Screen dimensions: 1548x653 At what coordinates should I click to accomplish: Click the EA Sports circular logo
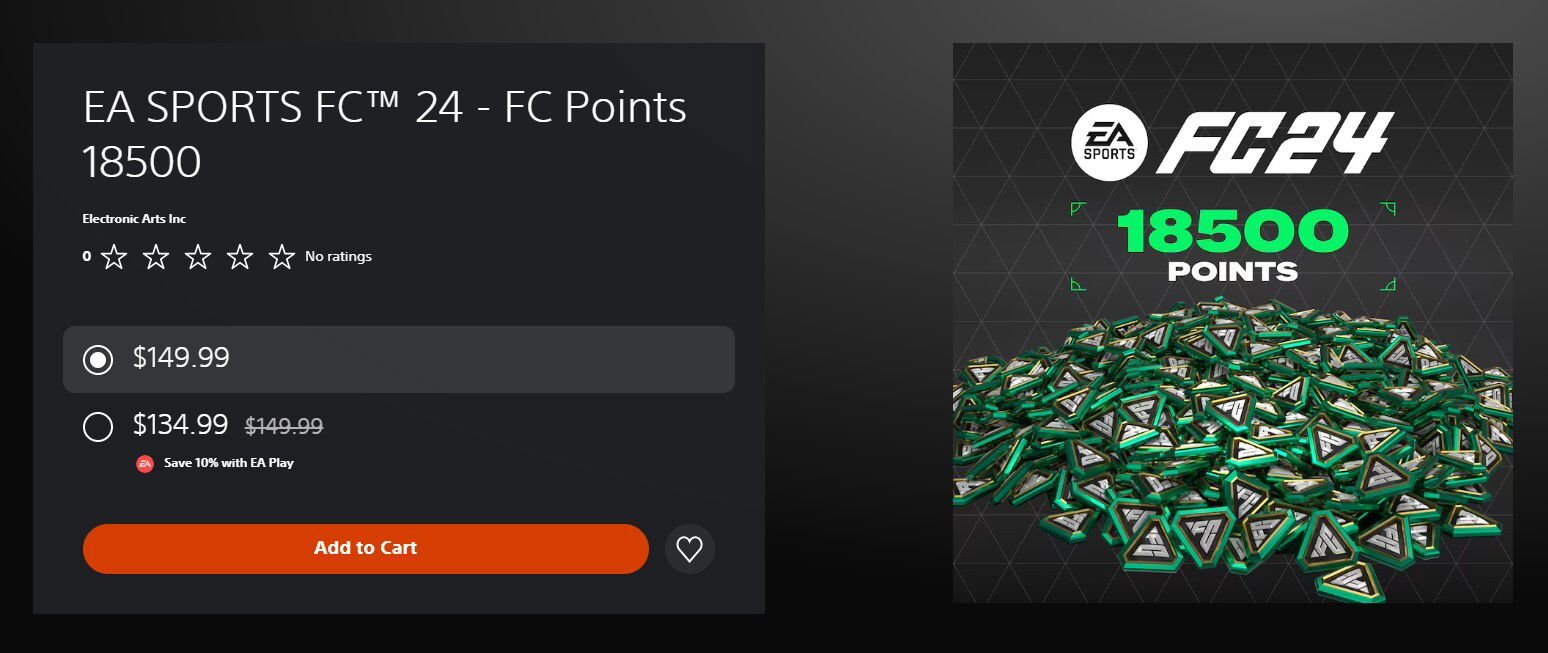[x=1110, y=144]
